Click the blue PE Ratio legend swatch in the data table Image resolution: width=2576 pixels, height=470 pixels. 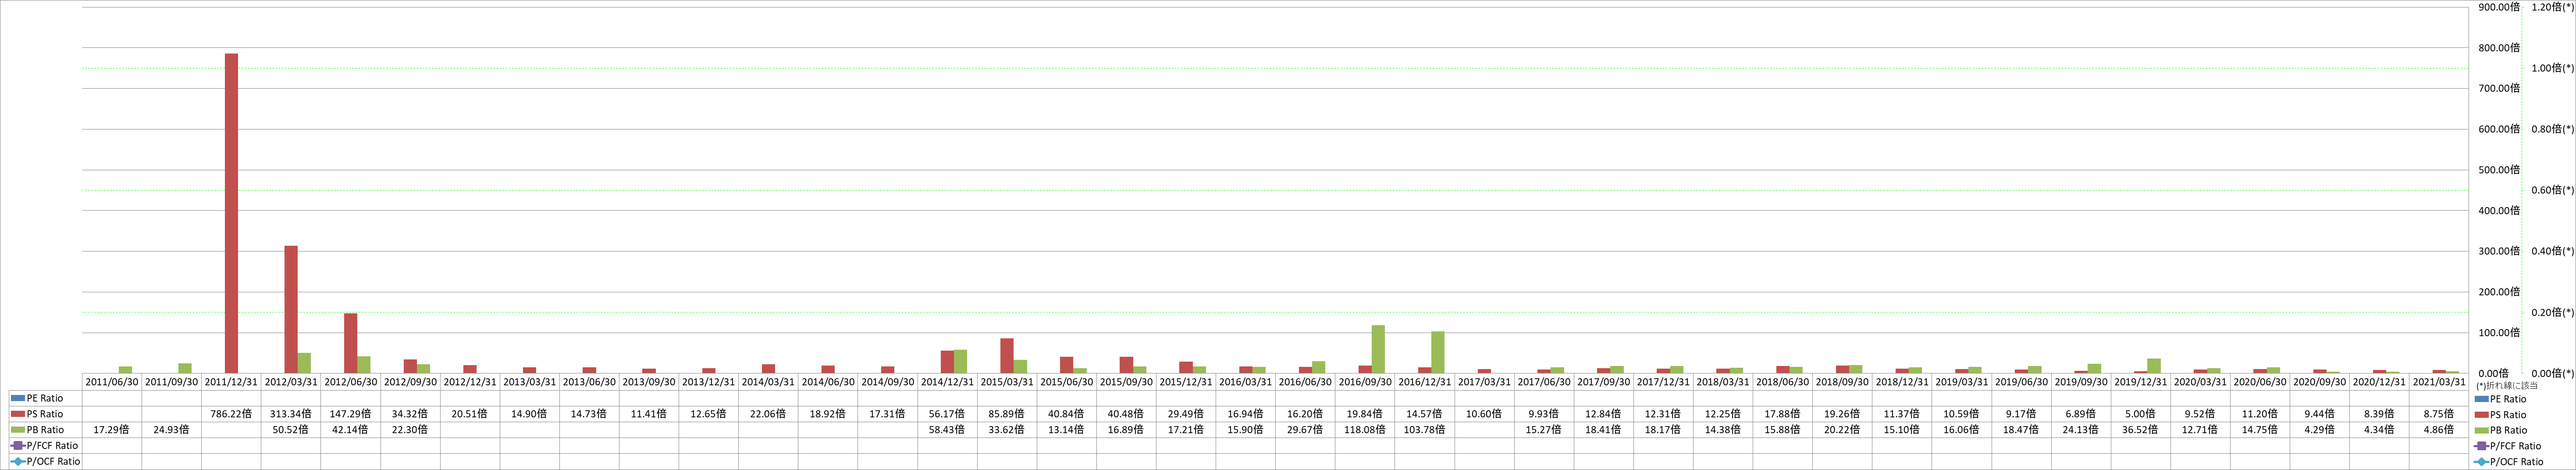coord(18,398)
